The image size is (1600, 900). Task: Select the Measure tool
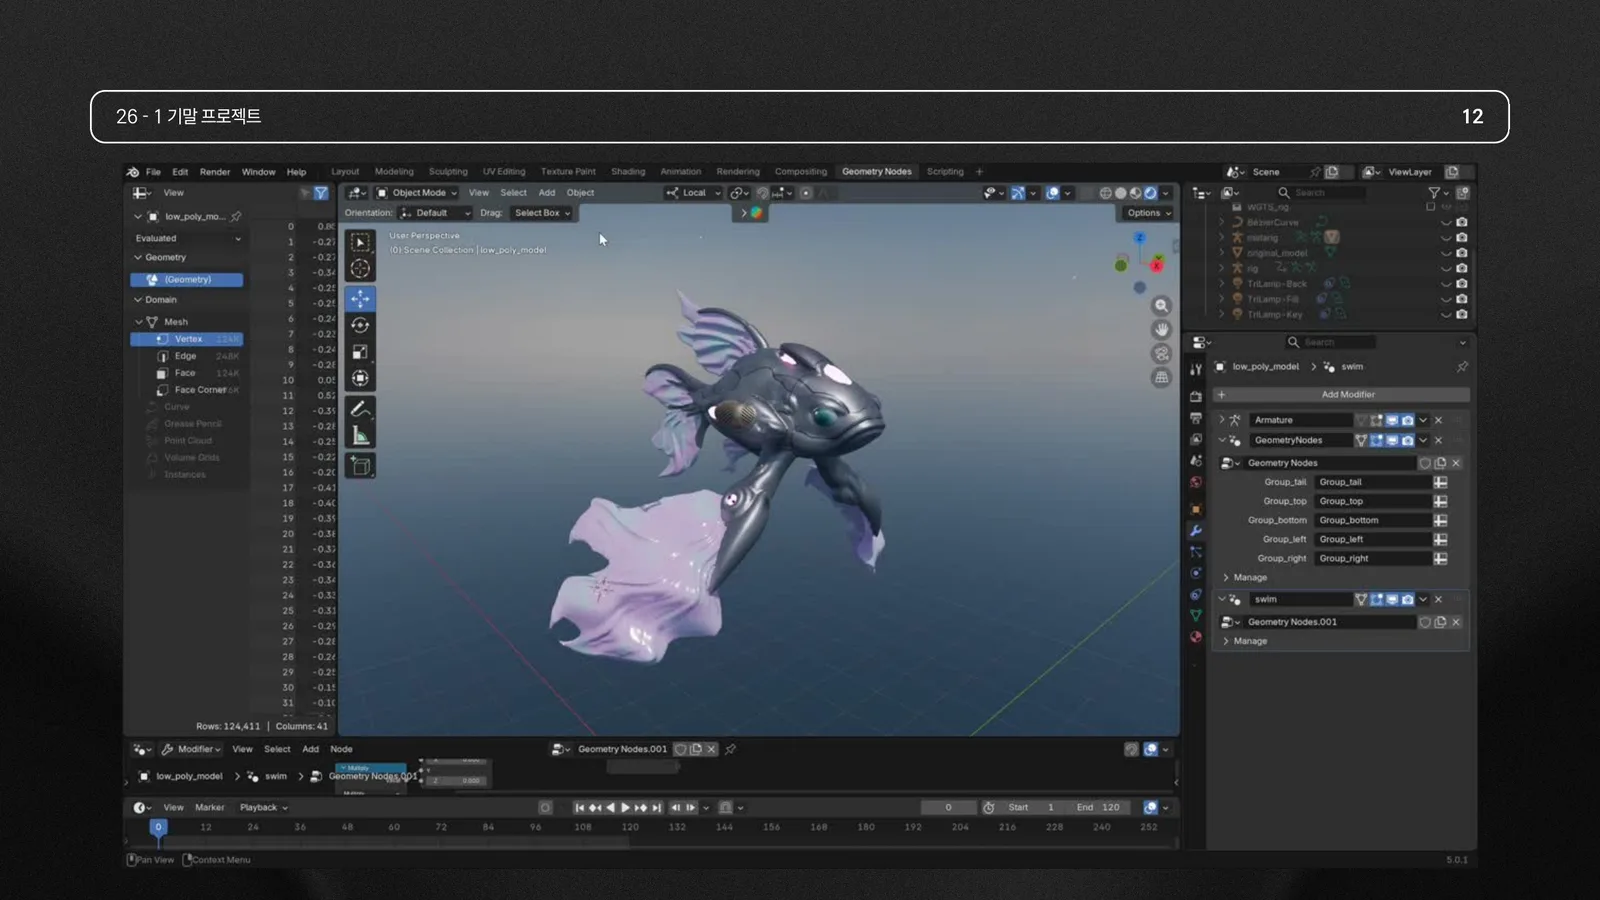(361, 435)
